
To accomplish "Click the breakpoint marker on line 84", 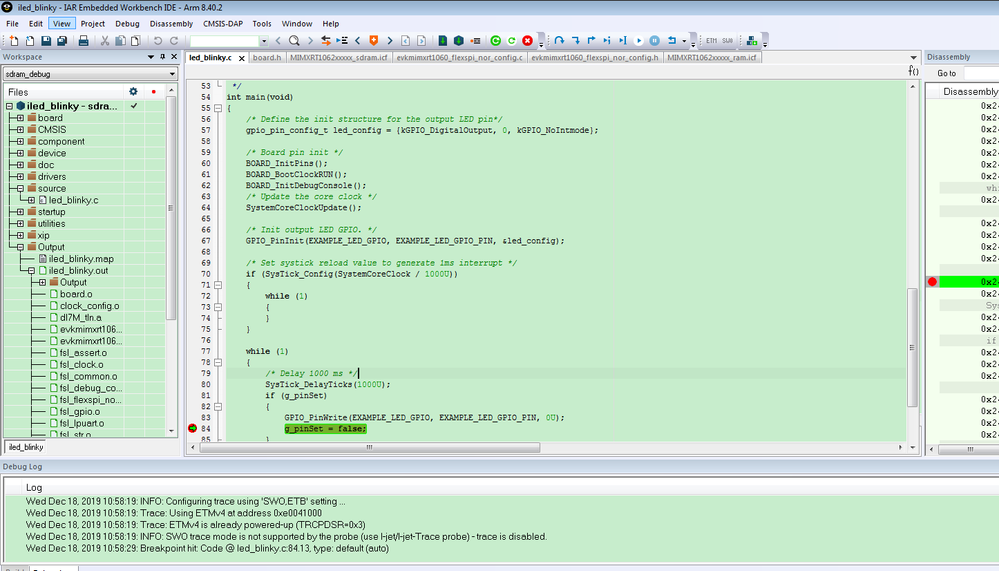I will (x=192, y=429).
